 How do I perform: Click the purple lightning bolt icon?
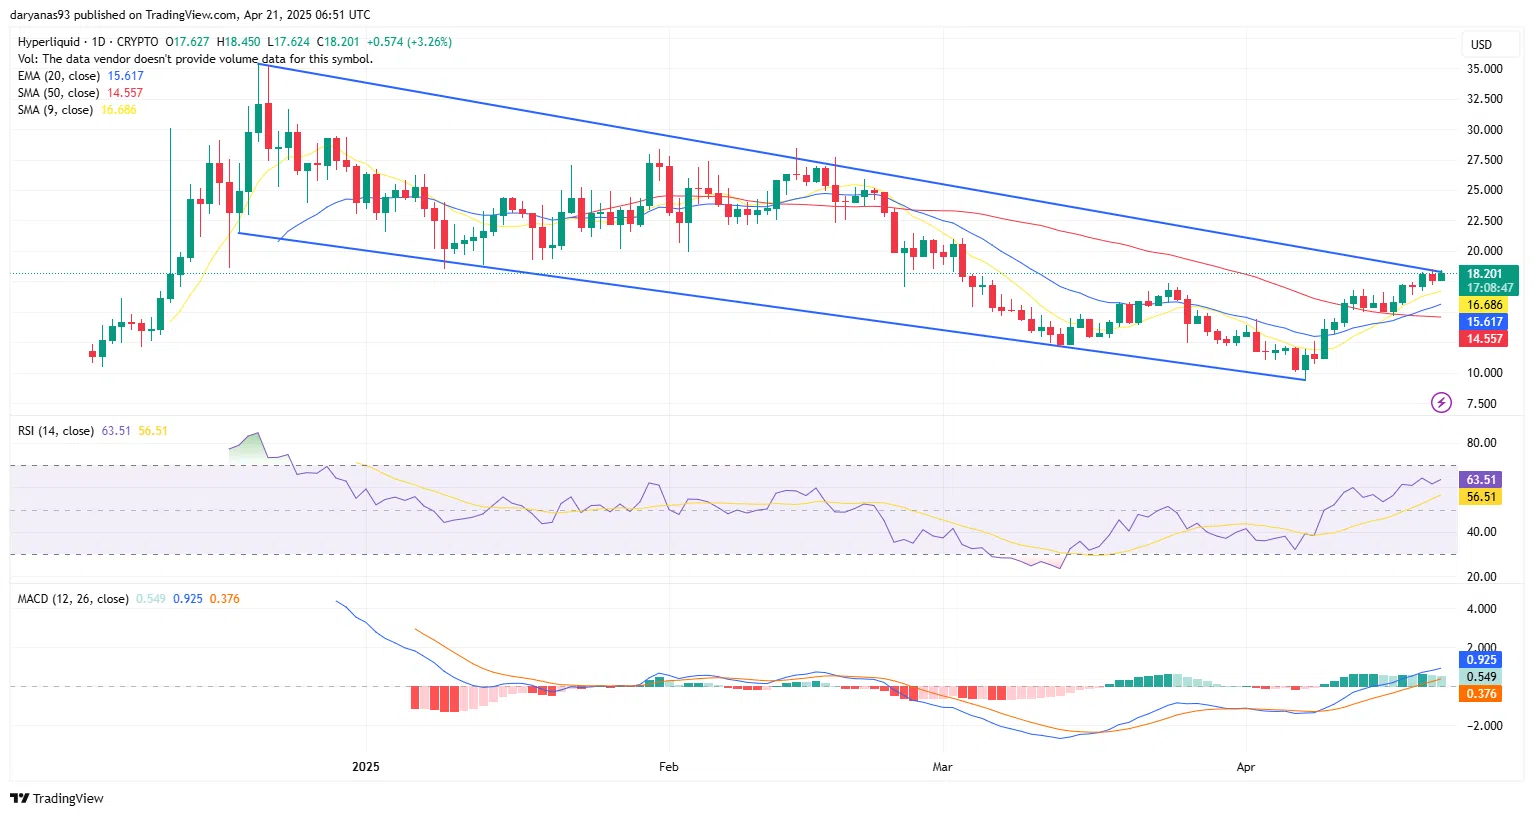pos(1441,402)
